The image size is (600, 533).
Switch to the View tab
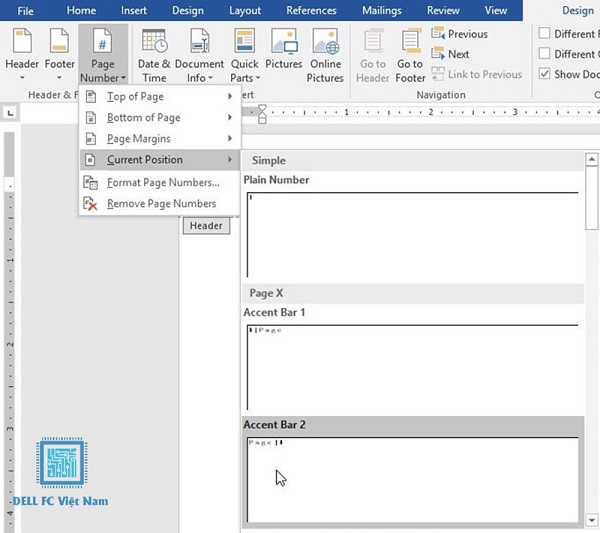coord(496,10)
